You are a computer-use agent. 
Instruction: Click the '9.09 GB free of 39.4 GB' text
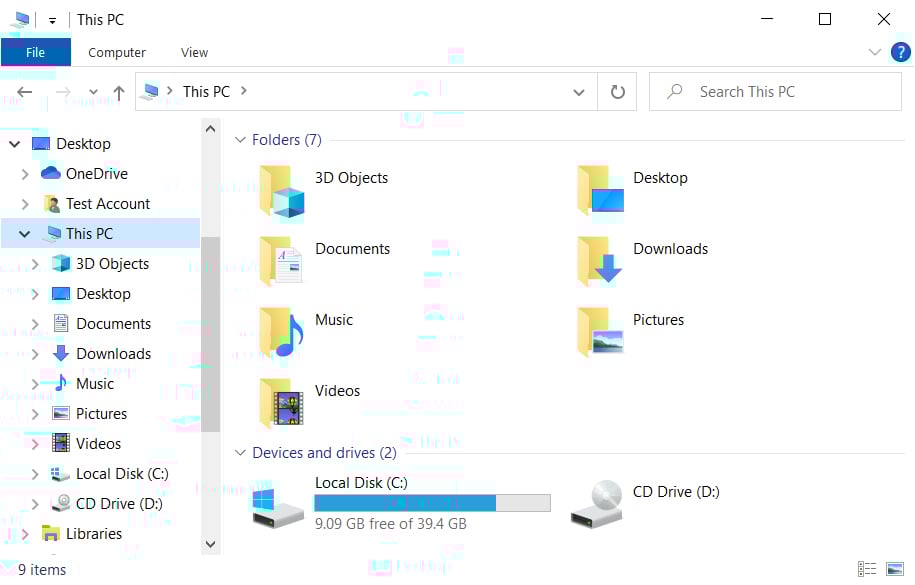click(x=390, y=524)
